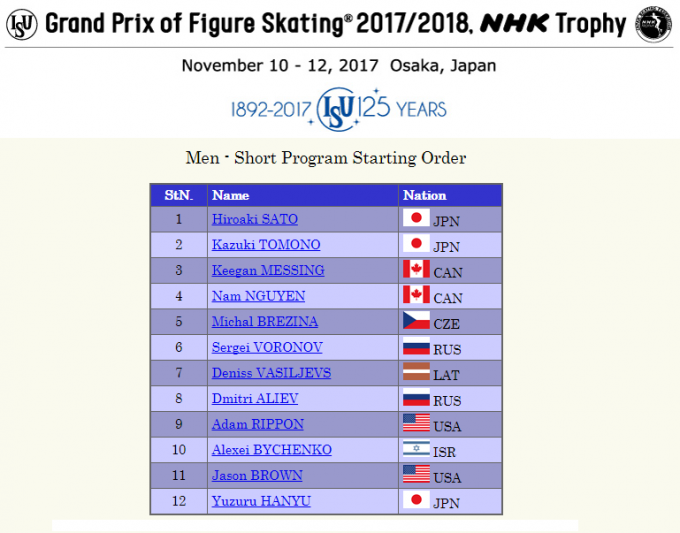Click the ISU logo at top left
Viewport: 680px width, 533px height.
pos(22,23)
